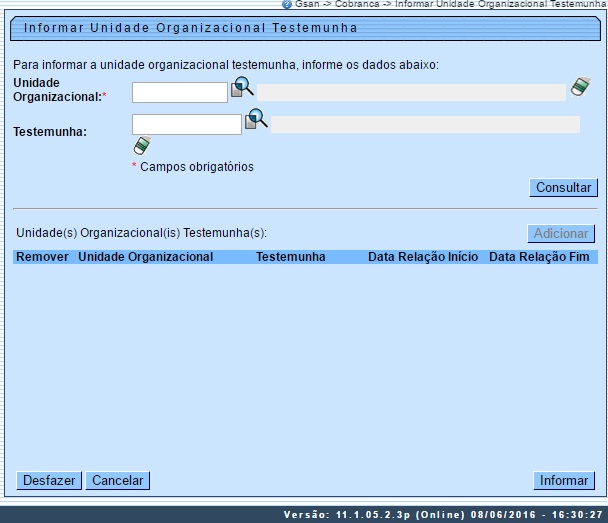Viewport: 608px width, 523px height.
Task: Click the Testemunha table column header
Action: point(290,257)
